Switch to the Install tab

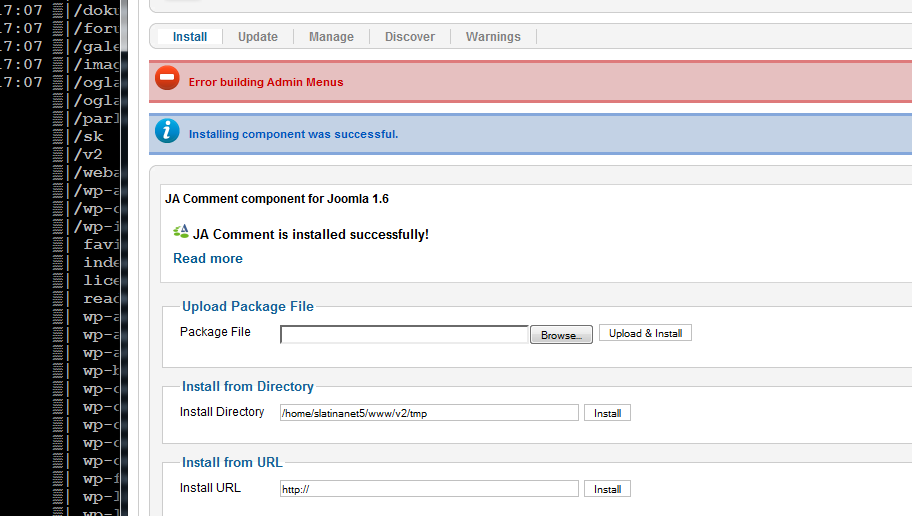point(190,37)
